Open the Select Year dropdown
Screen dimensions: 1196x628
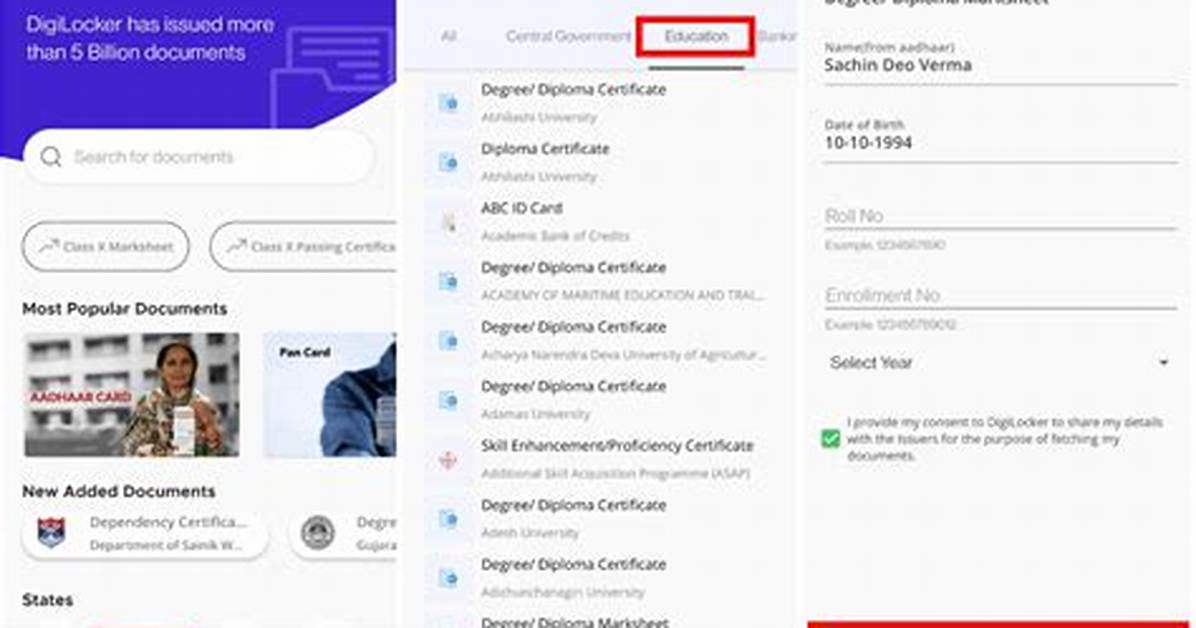tap(1000, 362)
